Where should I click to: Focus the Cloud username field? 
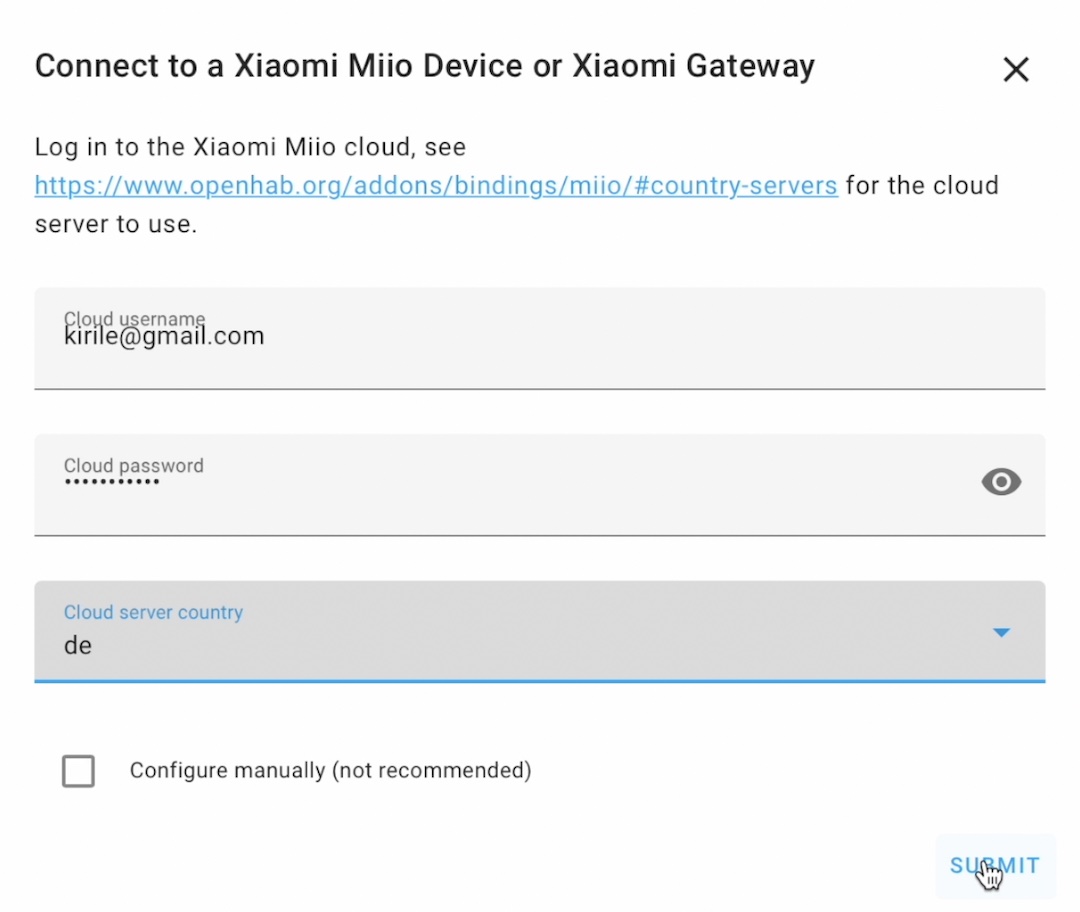point(540,339)
